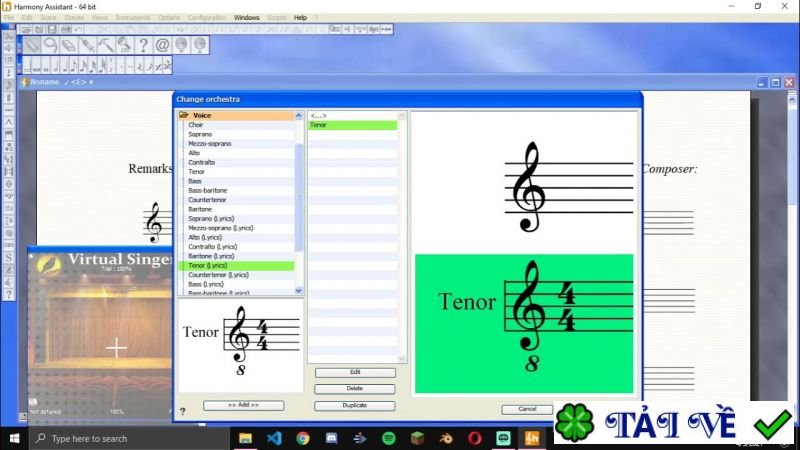Click the undo toolbar icon
The image size is (800, 450).
click(x=79, y=30)
